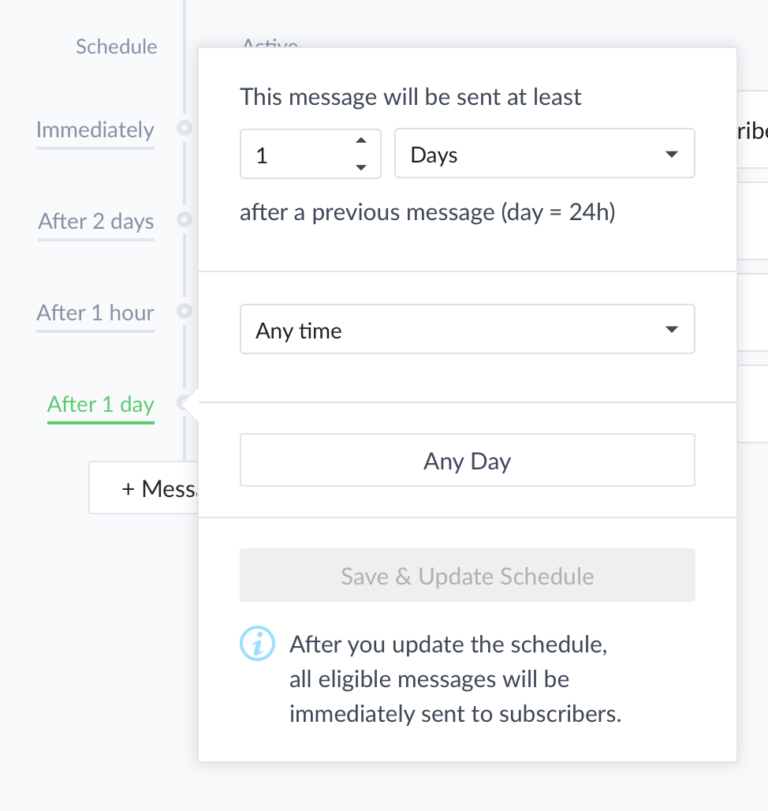
Task: Open the Days unit dropdown
Action: point(545,153)
